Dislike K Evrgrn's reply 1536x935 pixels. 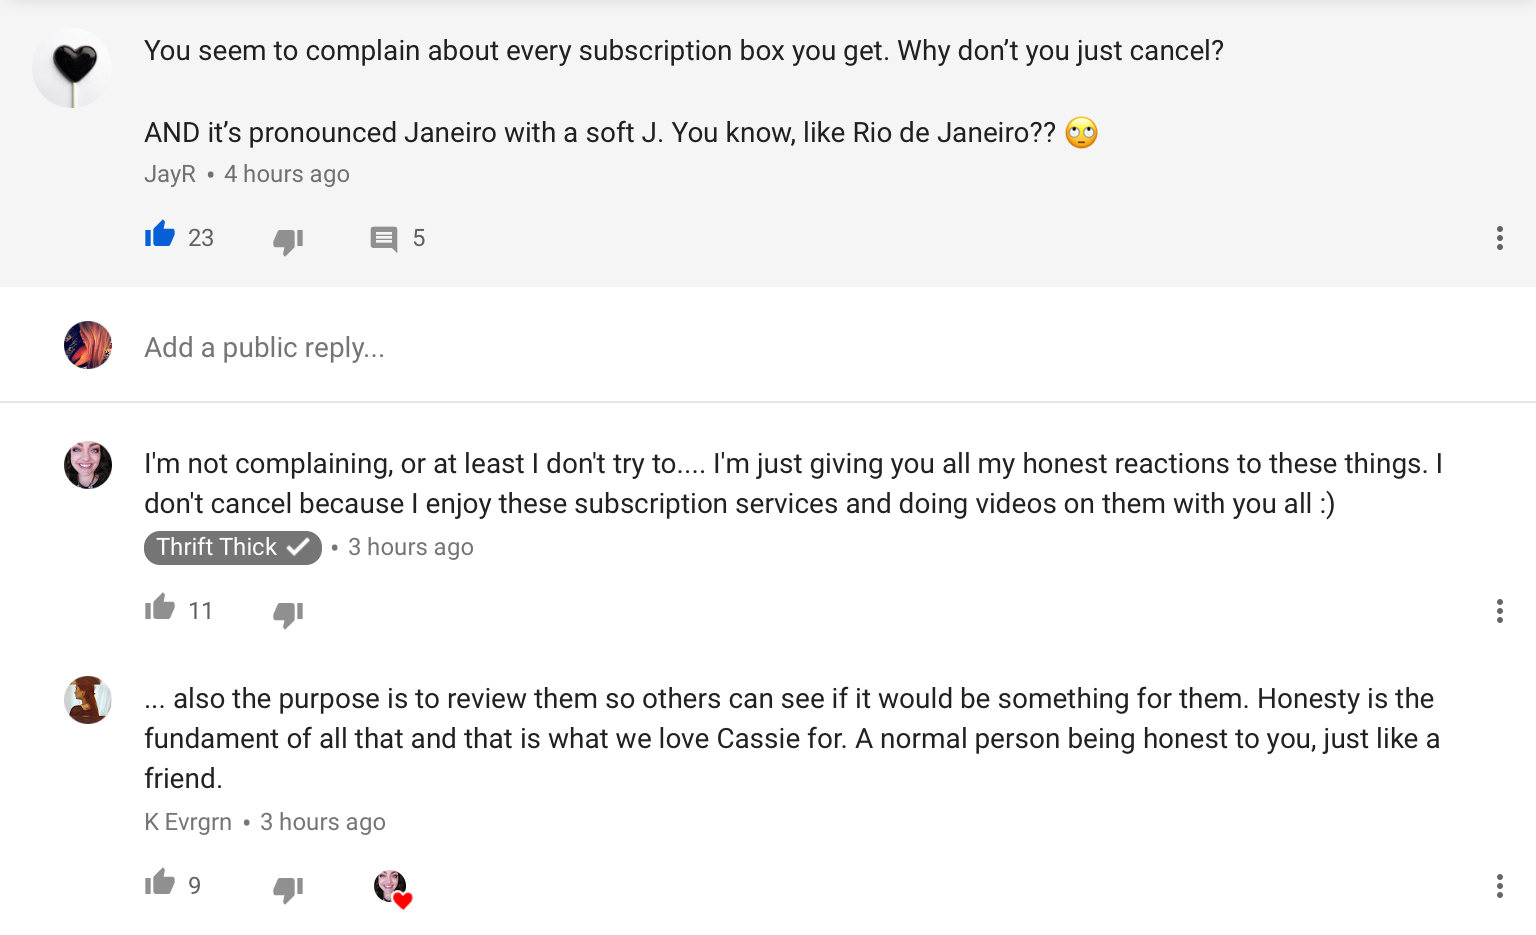tap(288, 888)
